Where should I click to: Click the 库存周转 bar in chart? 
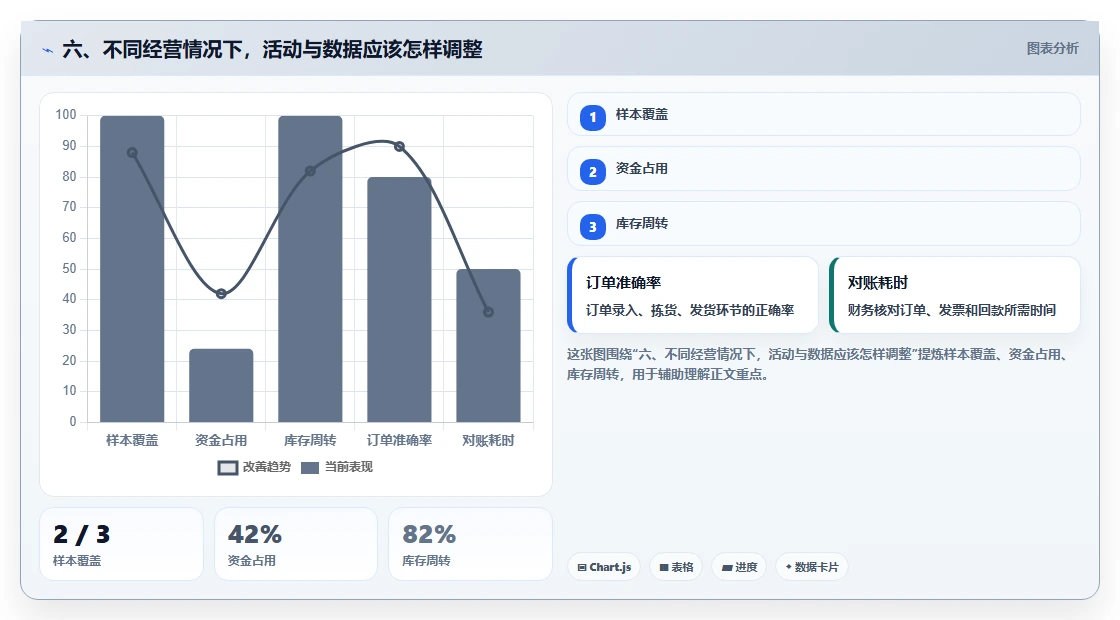[x=310, y=269]
